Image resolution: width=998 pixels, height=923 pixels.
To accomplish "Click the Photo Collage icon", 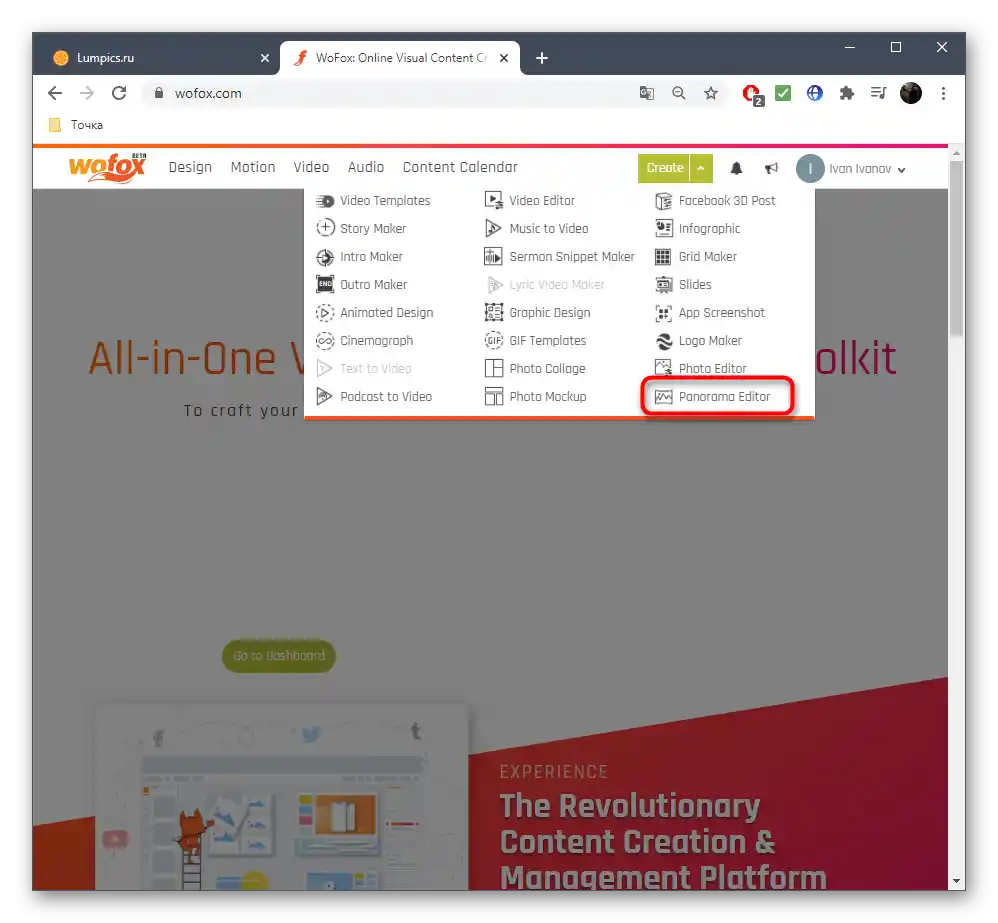I will tap(494, 369).
